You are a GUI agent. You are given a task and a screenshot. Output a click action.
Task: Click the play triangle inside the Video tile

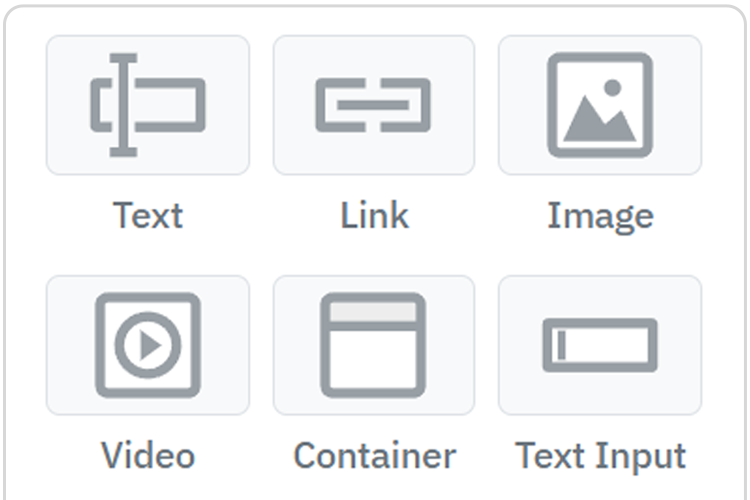tap(150, 345)
